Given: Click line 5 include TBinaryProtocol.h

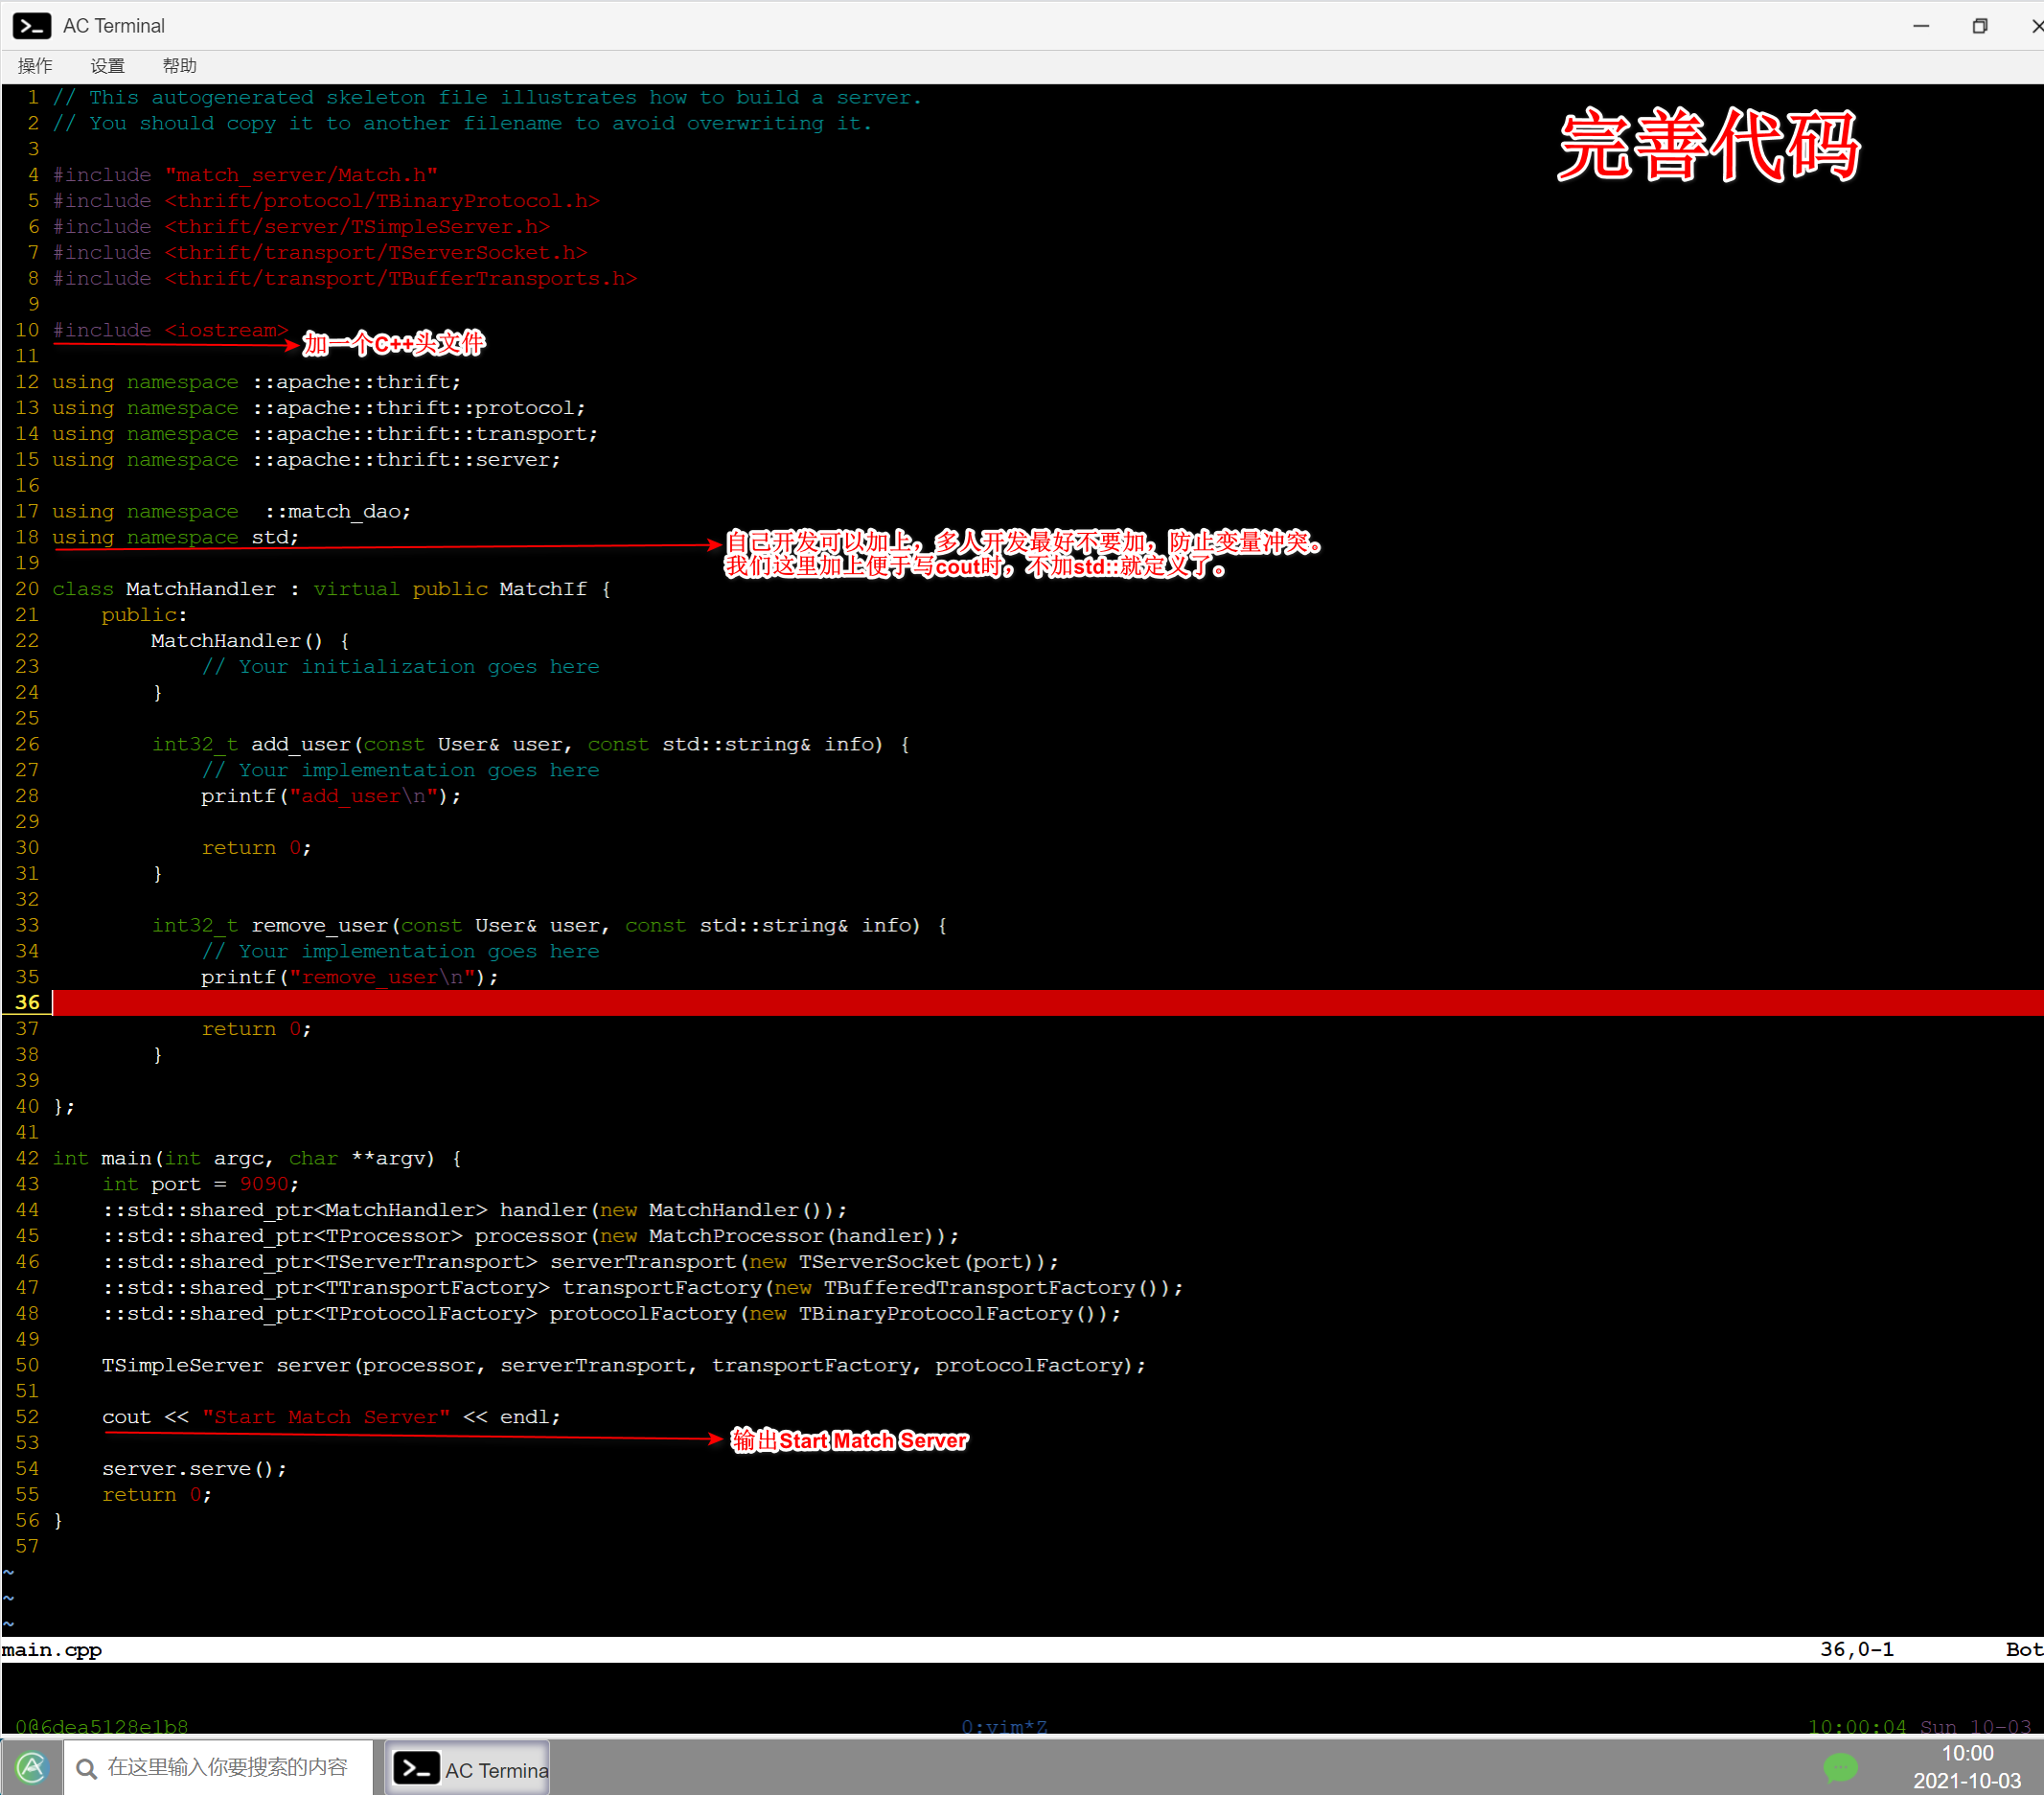Looking at the screenshot, I should coord(326,201).
